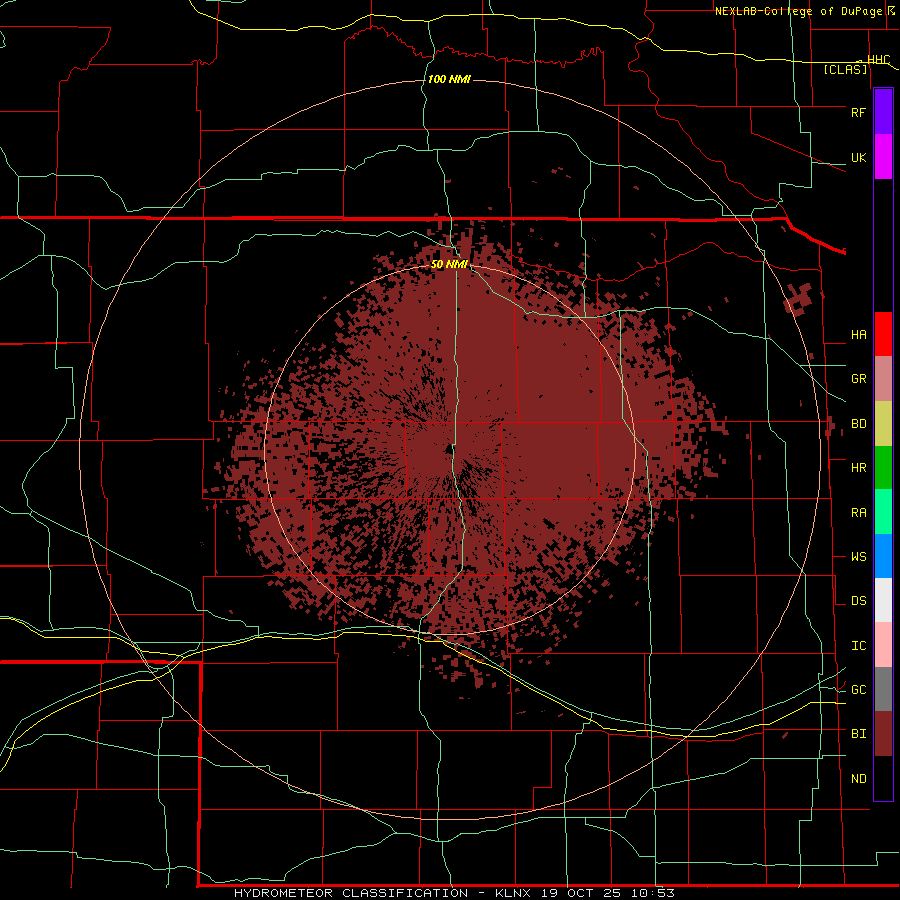Image resolution: width=900 pixels, height=900 pixels.
Task: Click the IC legend label
Action: pos(858,646)
